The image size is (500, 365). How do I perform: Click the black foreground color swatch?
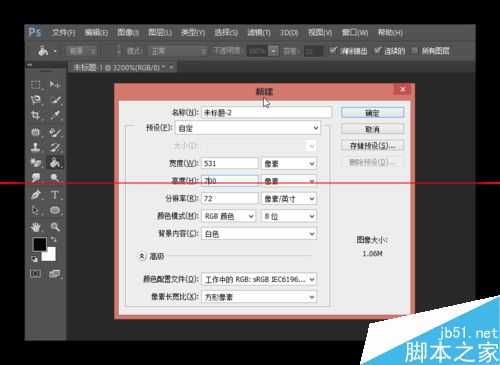40,245
